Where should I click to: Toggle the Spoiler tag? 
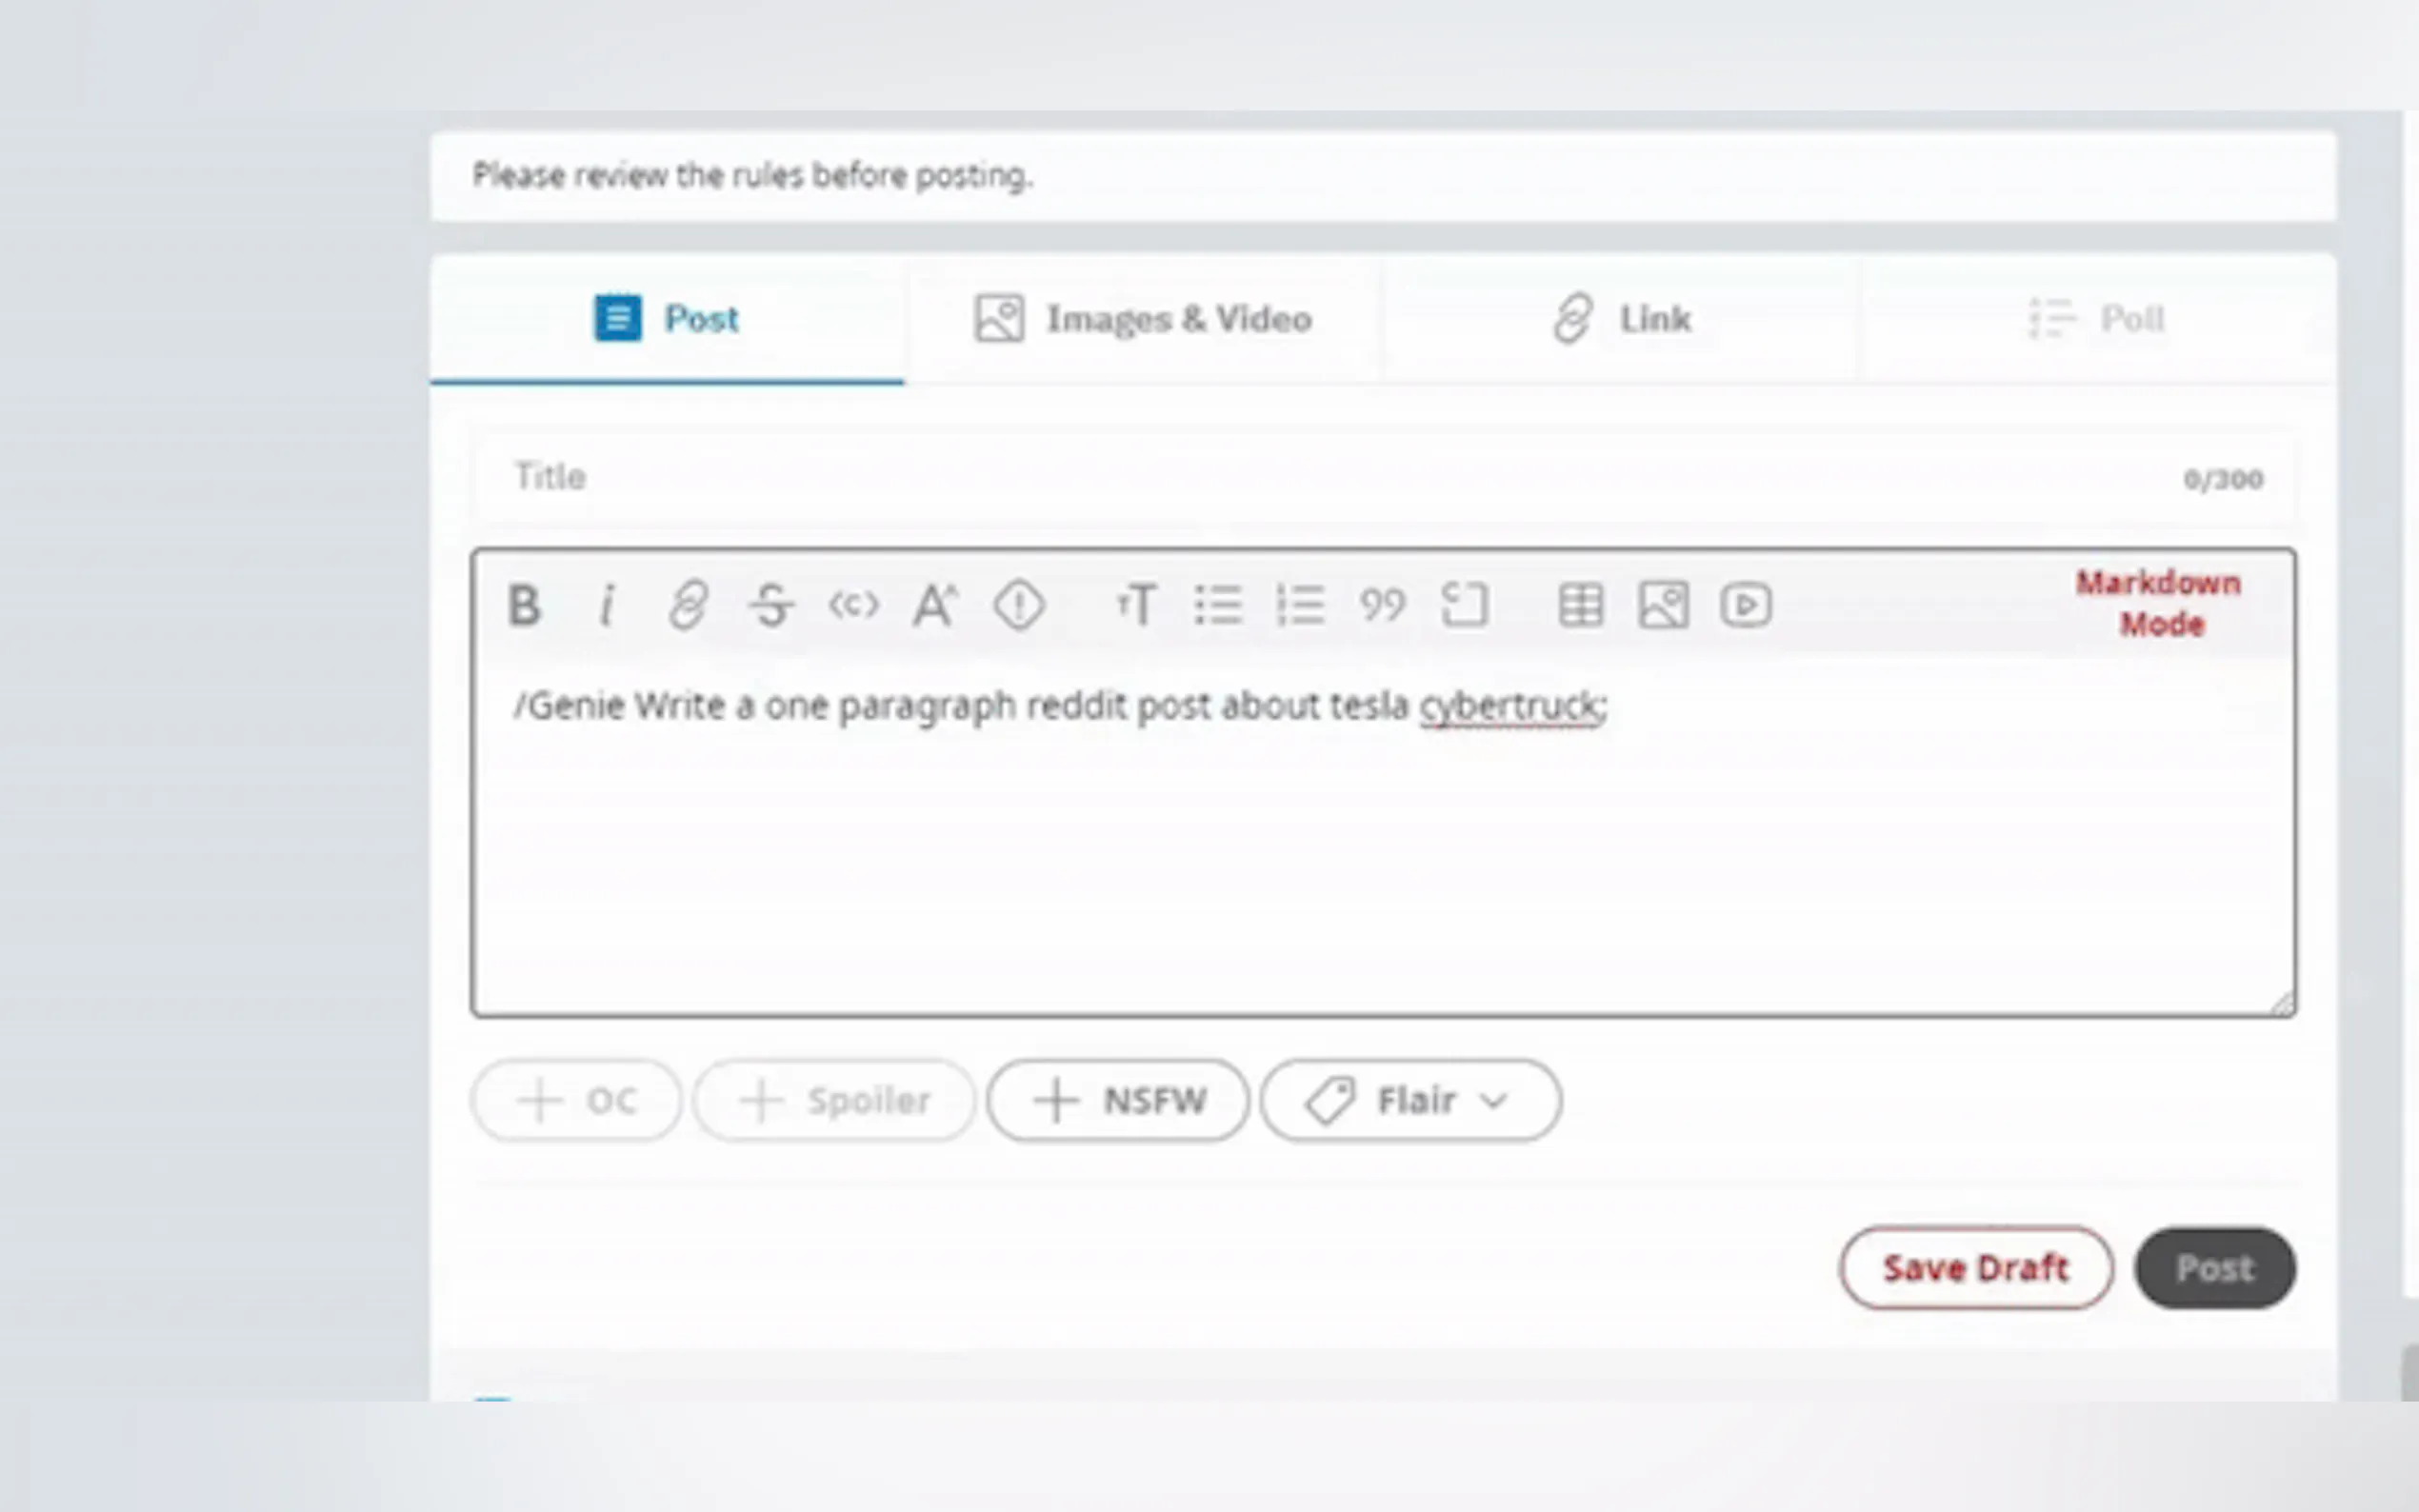point(834,1100)
